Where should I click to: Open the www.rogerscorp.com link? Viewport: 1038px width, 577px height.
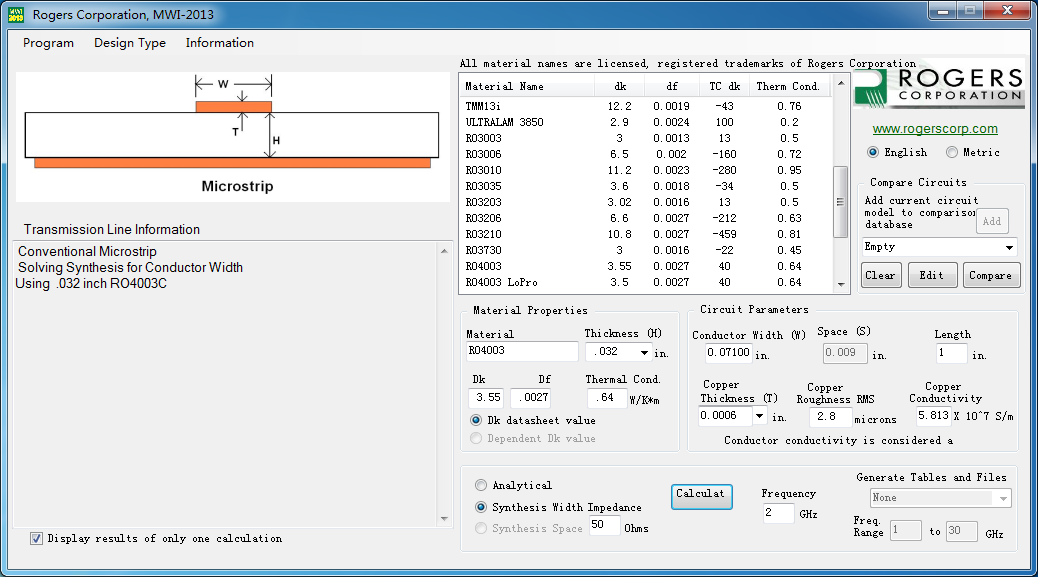935,129
